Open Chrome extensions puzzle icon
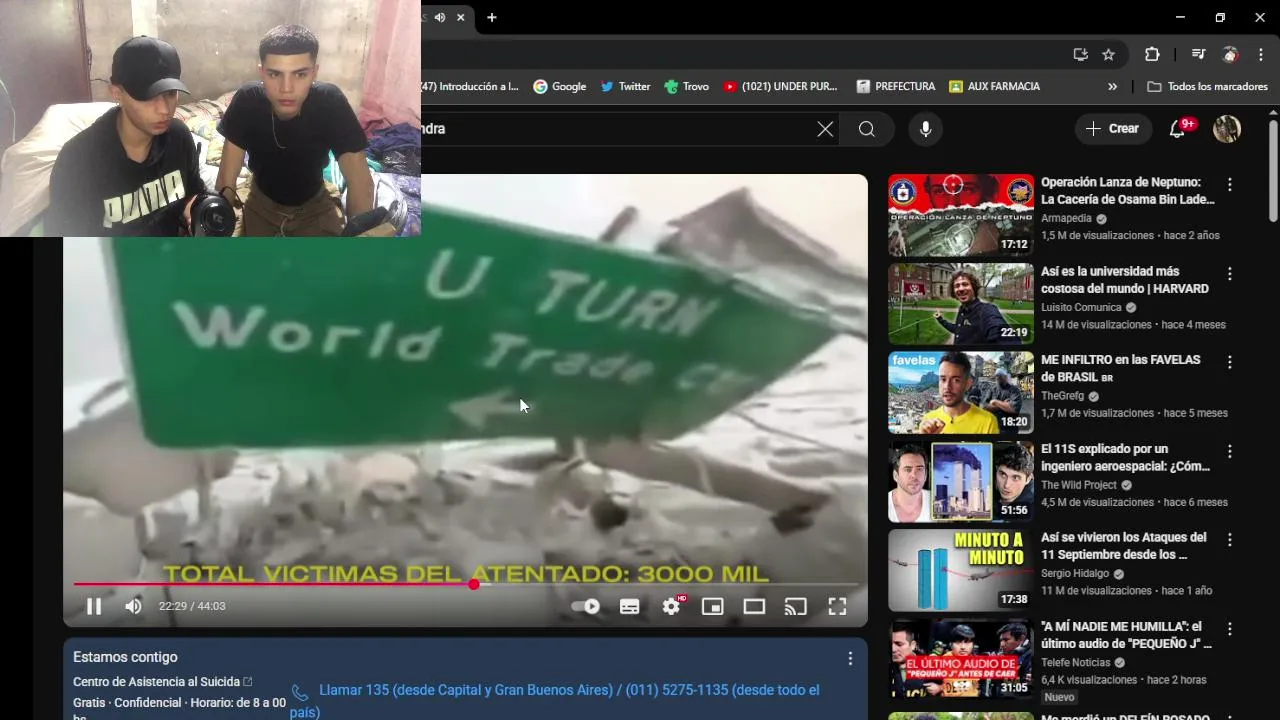Screen dimensions: 1280x720 click(x=1152, y=54)
